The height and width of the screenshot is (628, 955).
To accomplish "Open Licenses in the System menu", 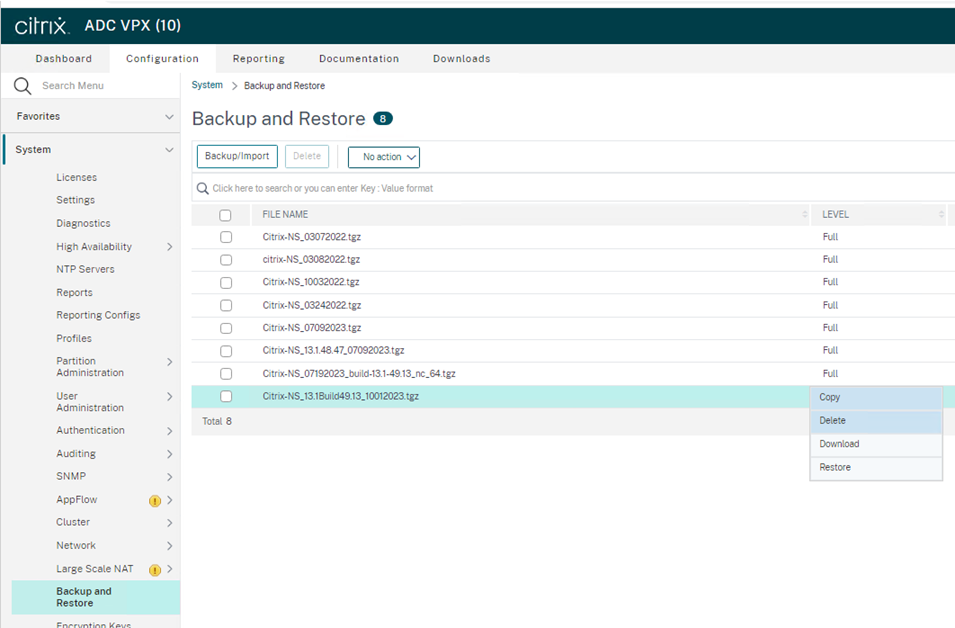I will coord(77,177).
